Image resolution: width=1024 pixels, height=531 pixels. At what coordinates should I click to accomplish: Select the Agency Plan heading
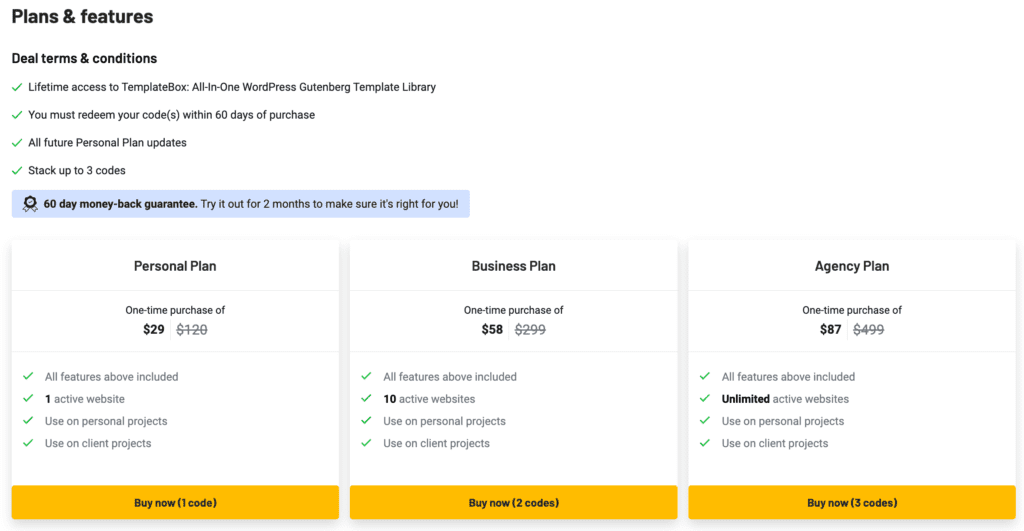[852, 266]
